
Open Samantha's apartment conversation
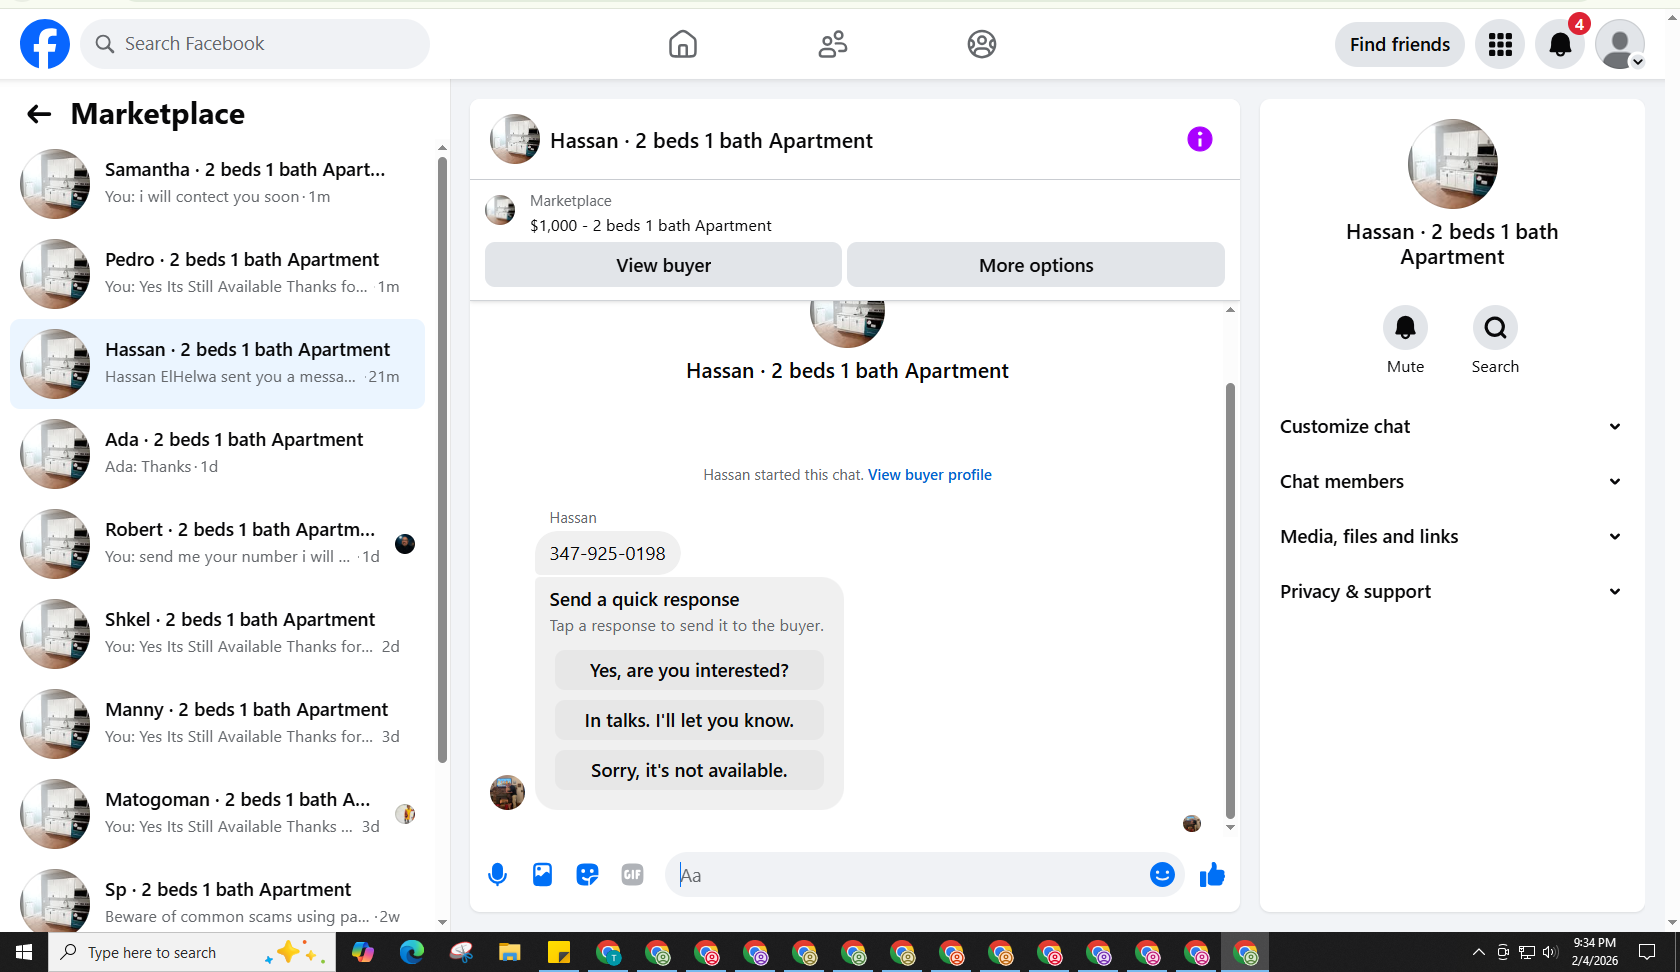218,184
